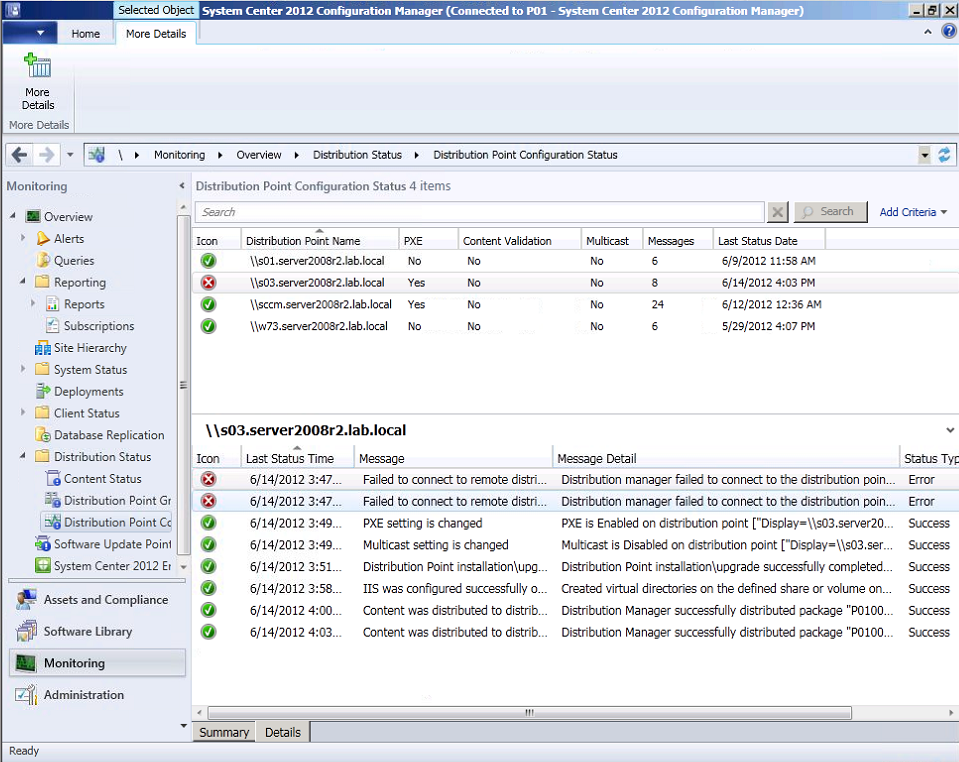Sort by Last Status Date column
This screenshot has height=762, width=959.
(x=769, y=240)
